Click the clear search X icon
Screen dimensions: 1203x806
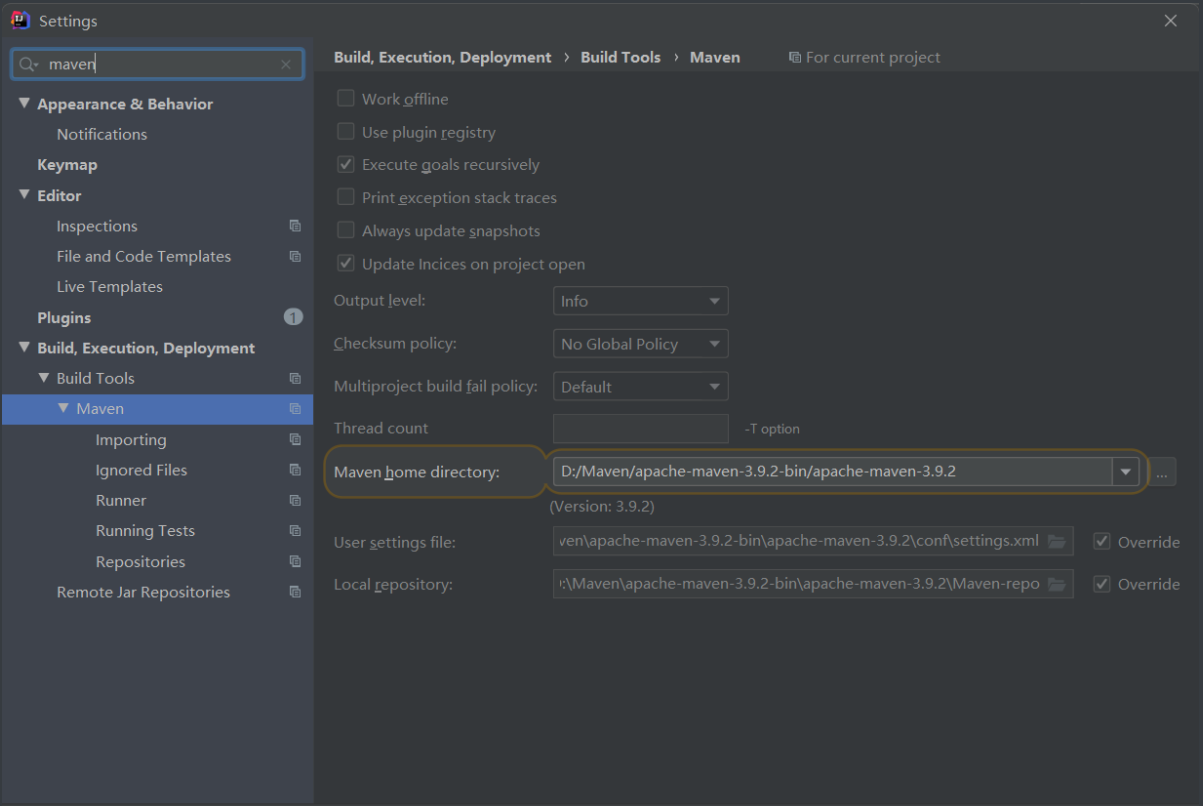point(286,65)
